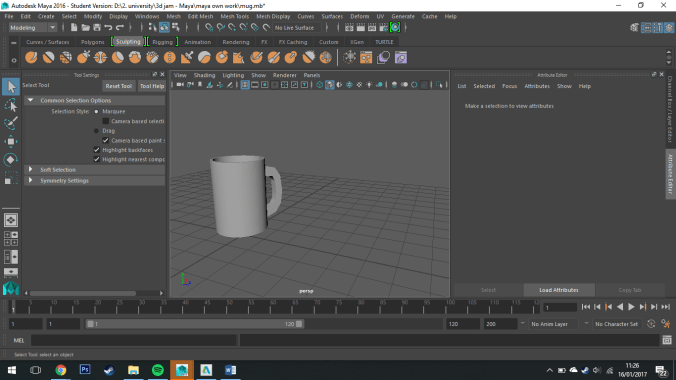Select the Marquee selection style
This screenshot has height=380, width=676.
[x=96, y=111]
